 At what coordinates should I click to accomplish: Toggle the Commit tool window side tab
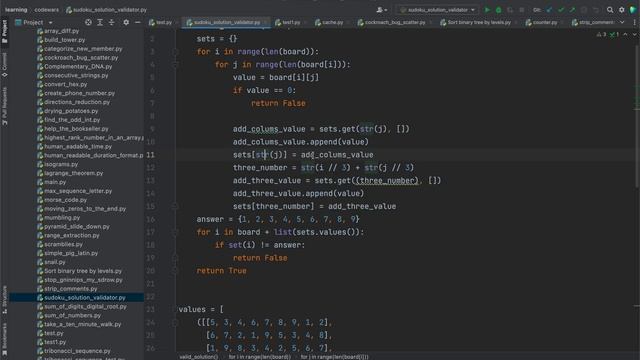[x=4, y=64]
